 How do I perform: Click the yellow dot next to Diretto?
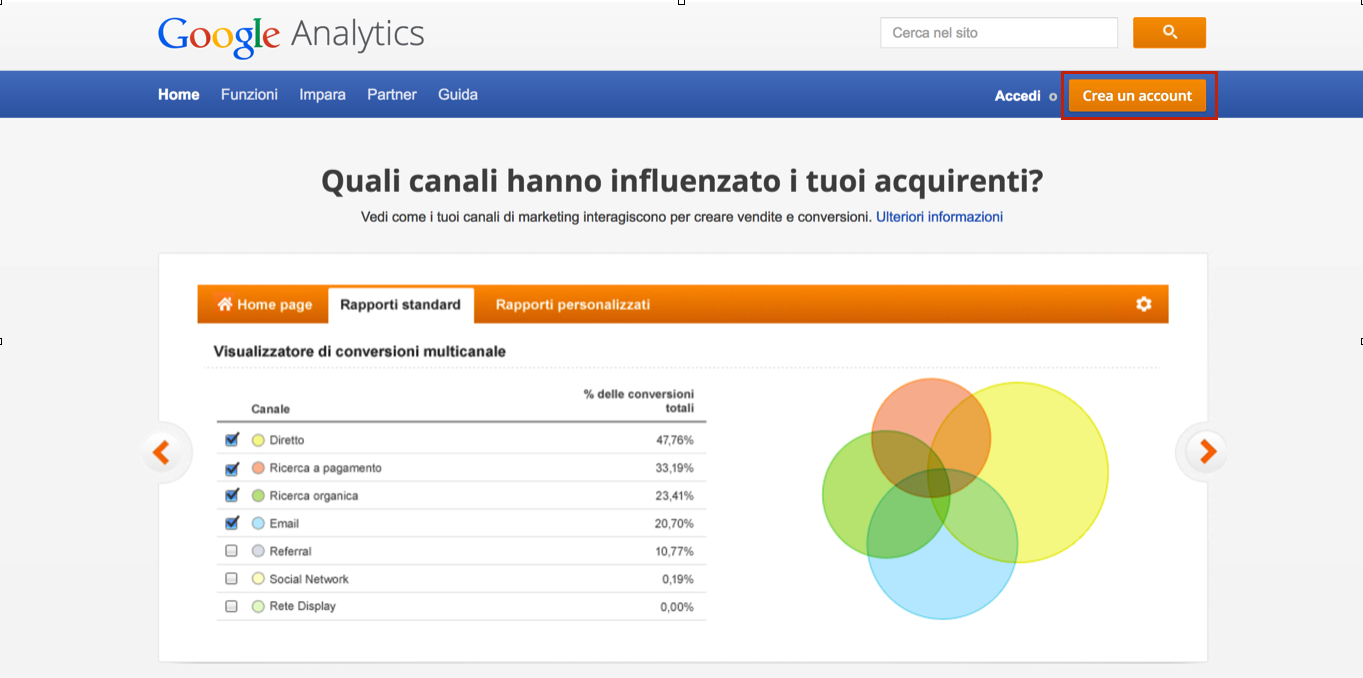(x=258, y=440)
